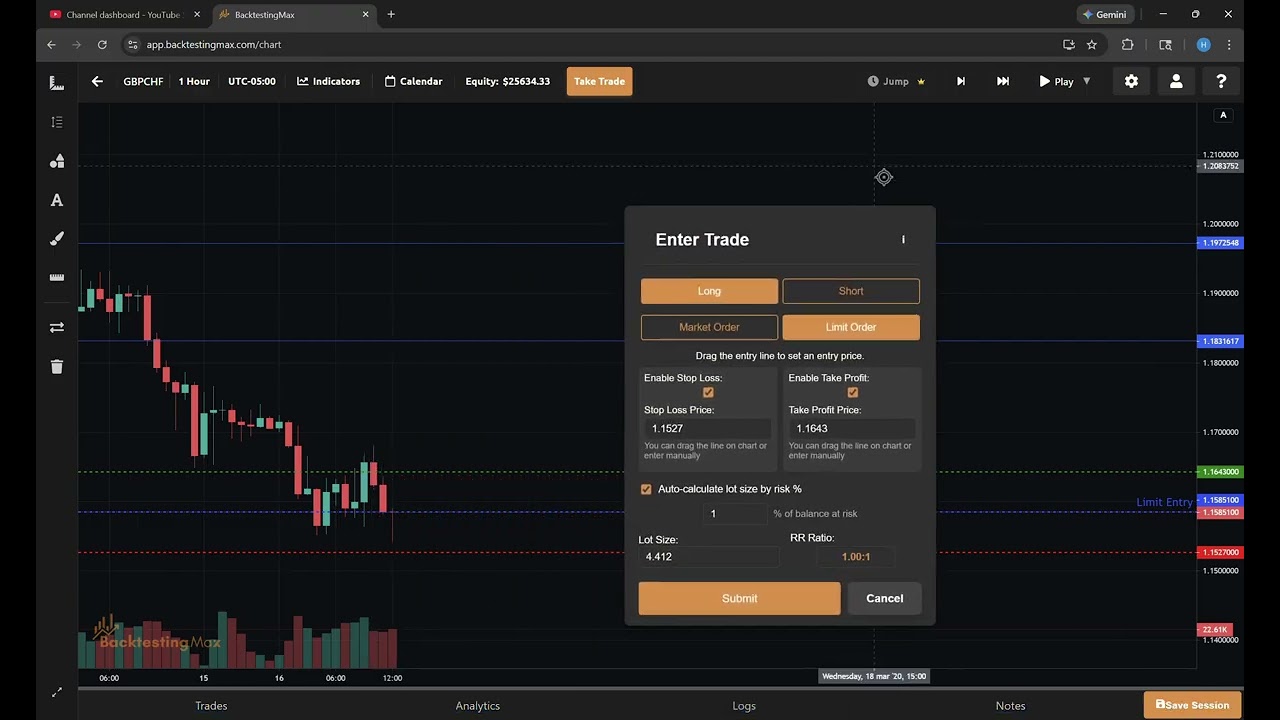Click the green 1.1643000 take profit price label
1280x720 pixels.
[1220, 471]
